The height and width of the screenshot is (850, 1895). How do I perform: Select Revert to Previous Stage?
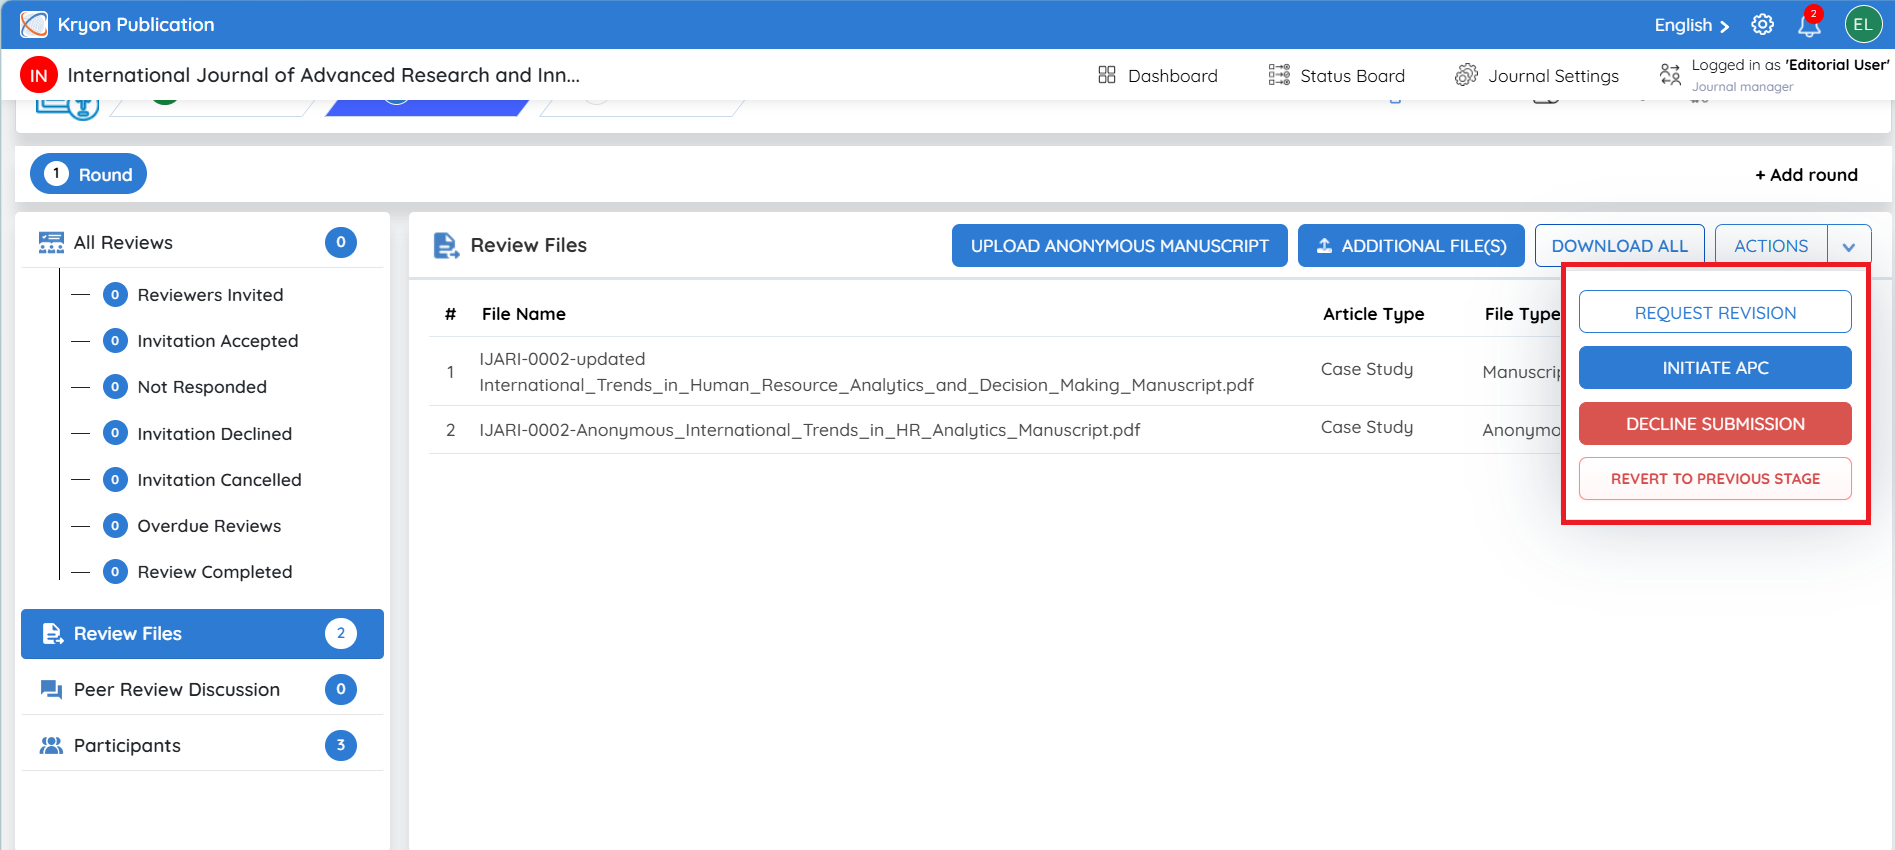pos(1715,479)
